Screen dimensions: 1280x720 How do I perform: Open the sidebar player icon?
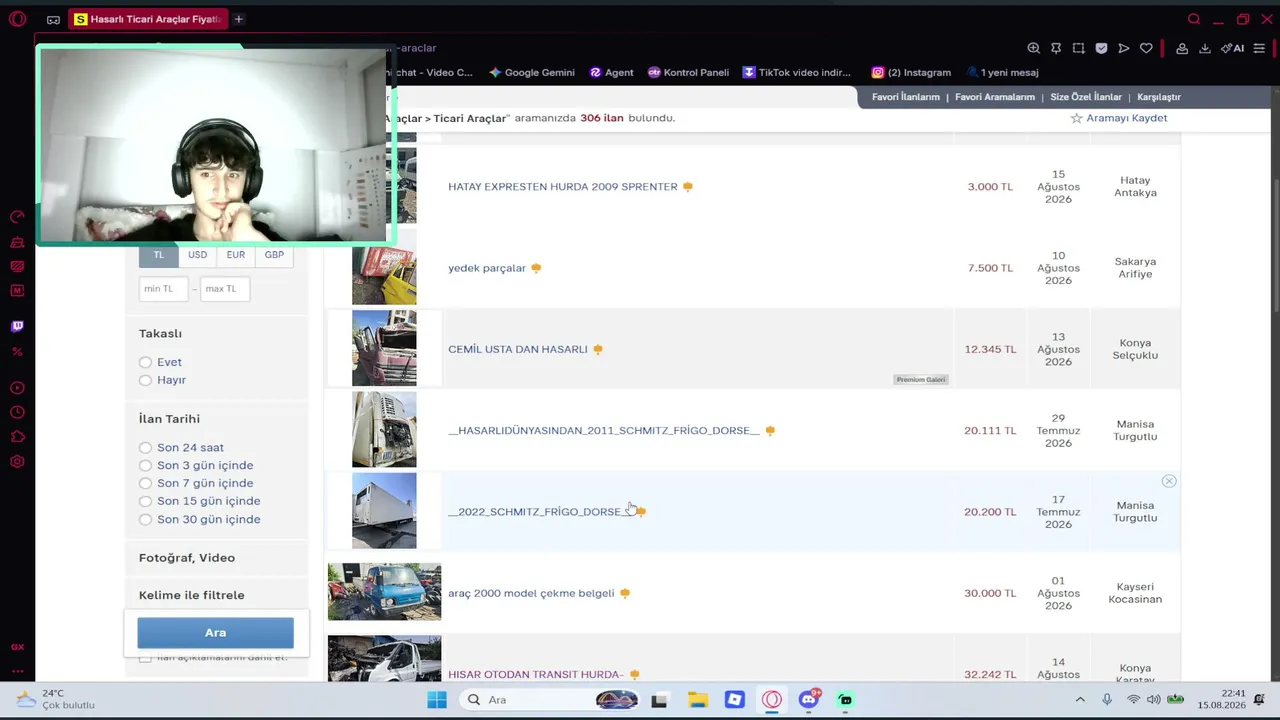click(x=17, y=388)
